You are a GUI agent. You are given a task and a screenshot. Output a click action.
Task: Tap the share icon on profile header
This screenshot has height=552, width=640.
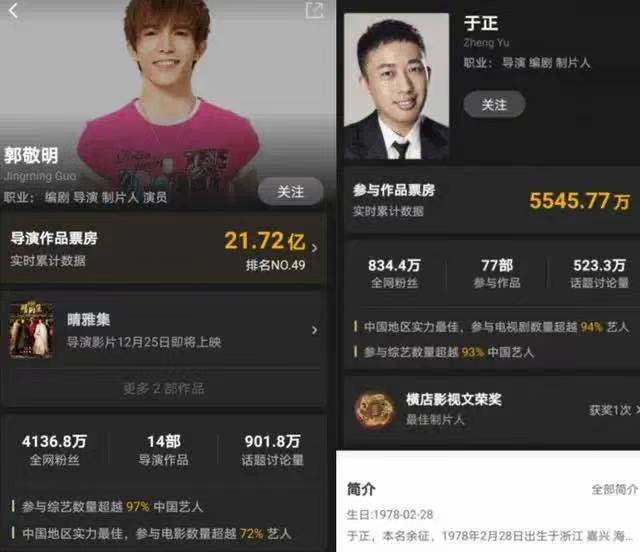[x=314, y=10]
